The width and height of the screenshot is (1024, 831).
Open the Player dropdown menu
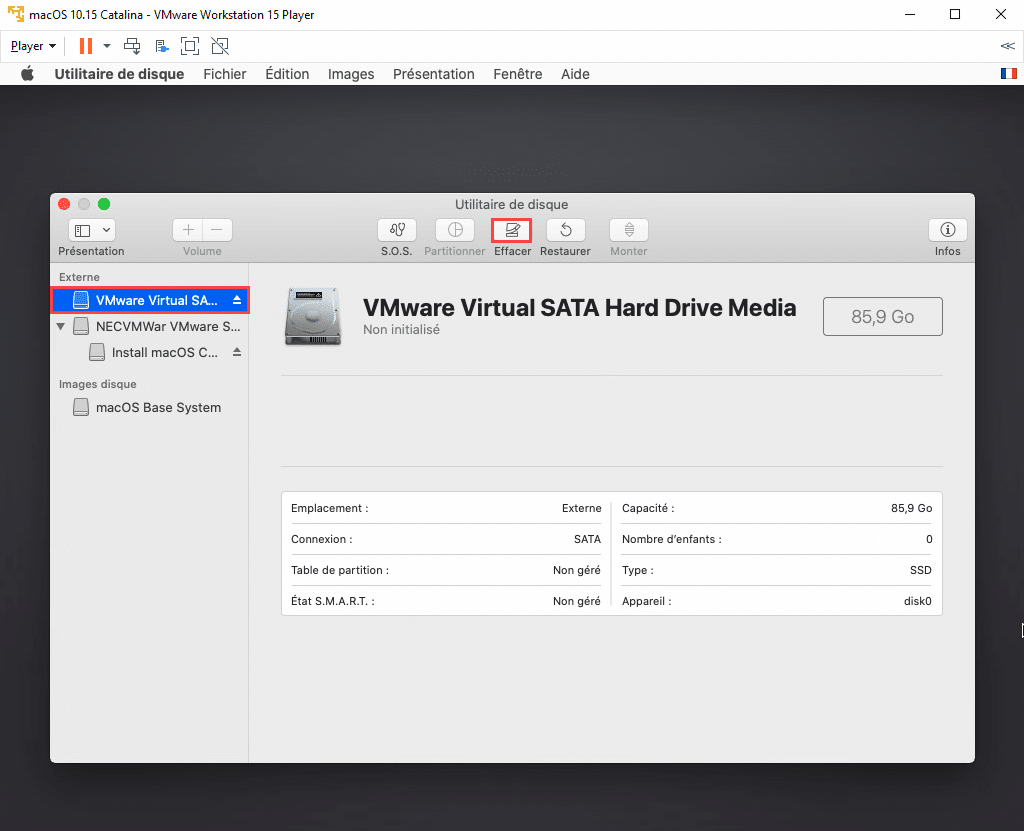33,46
